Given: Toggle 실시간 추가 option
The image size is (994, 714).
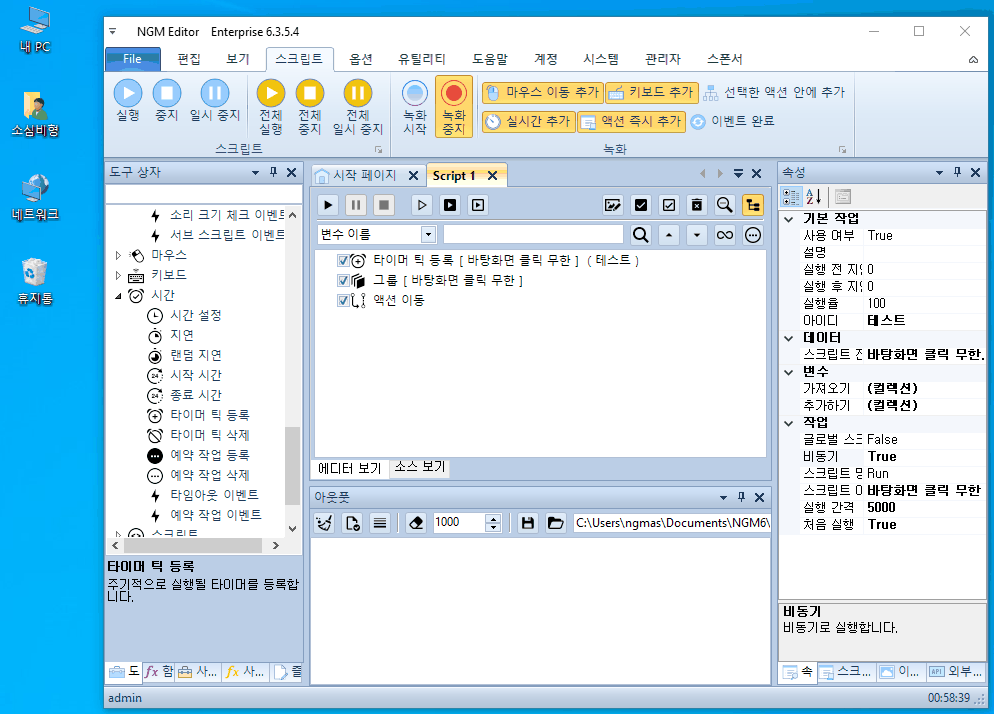Looking at the screenshot, I should point(529,121).
